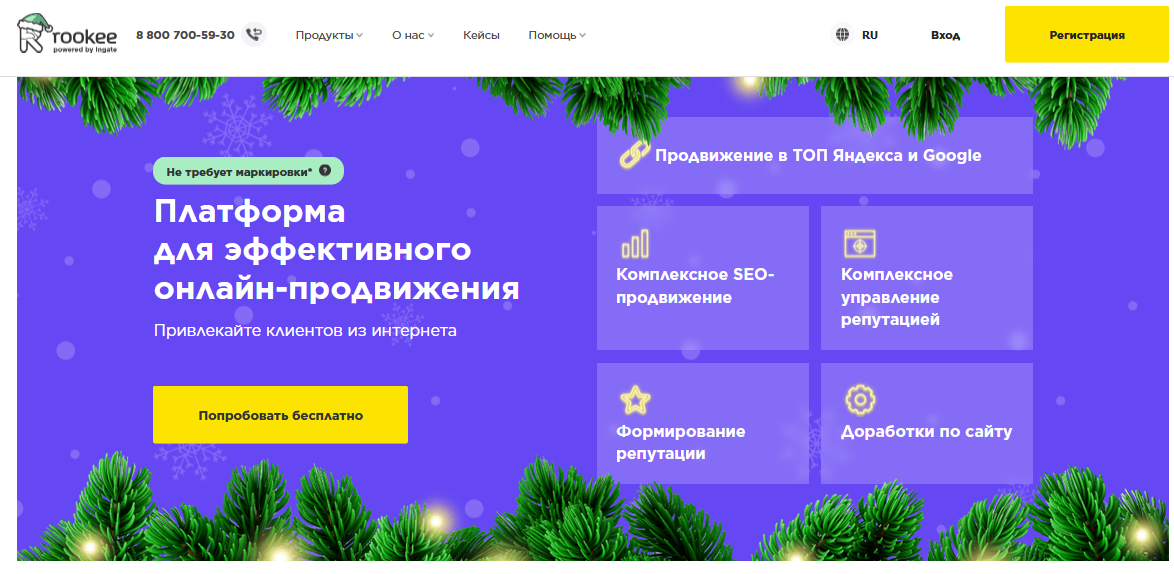Click the question mark tooltip icon
The height and width of the screenshot is (574, 1174).
click(x=325, y=171)
